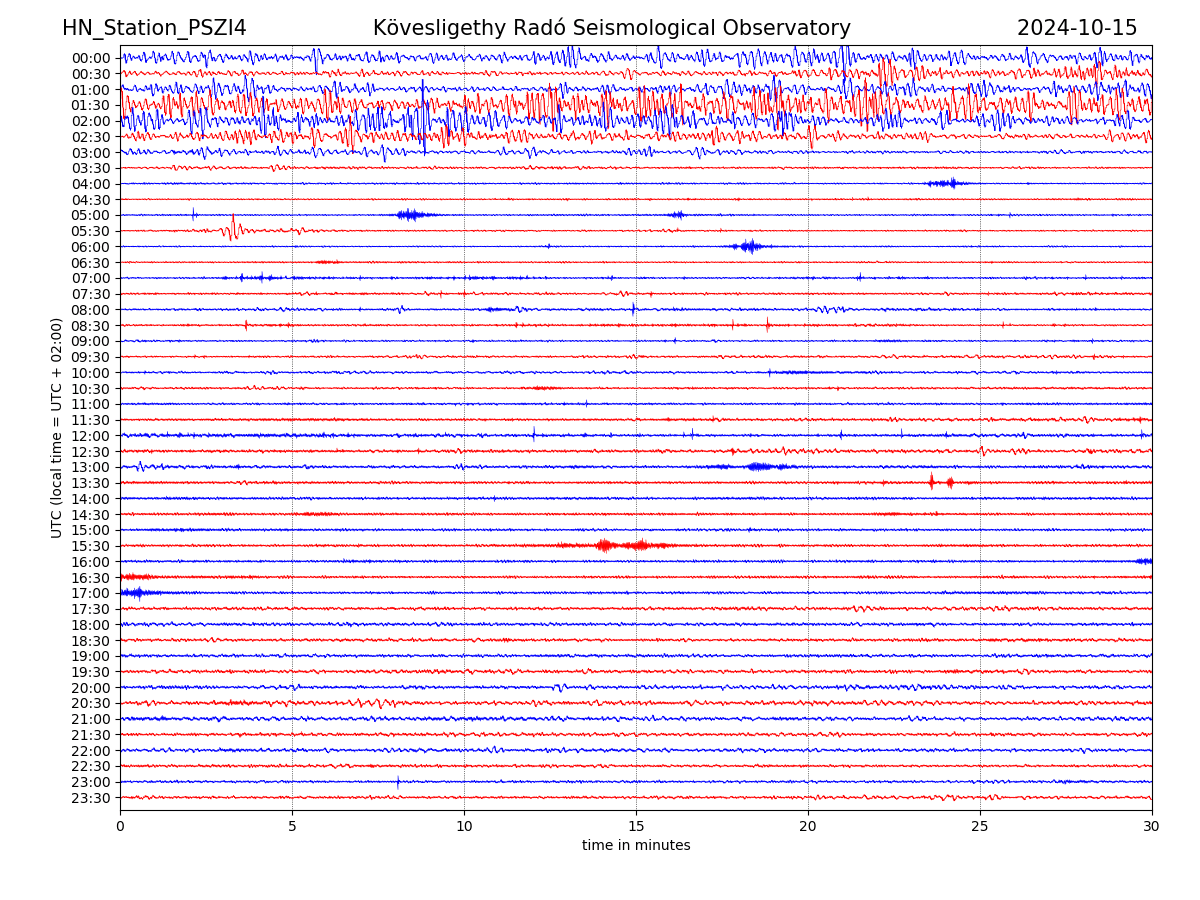Click the vertical UTC local time axis label
This screenshot has height=900, width=1200.
click(57, 428)
